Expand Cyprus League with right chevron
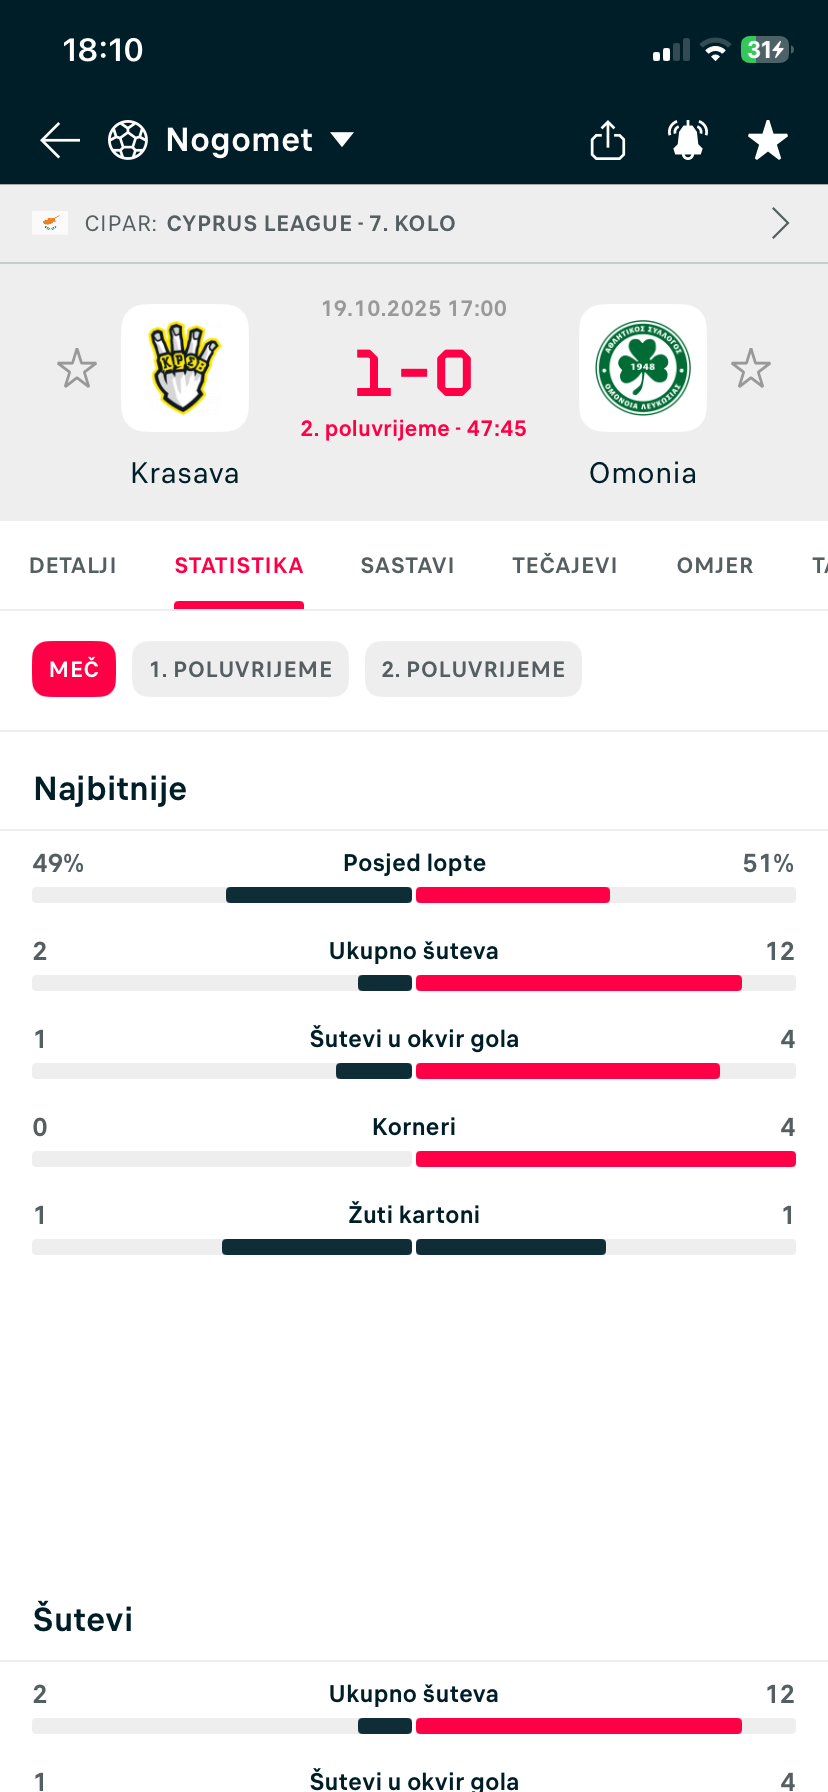The height and width of the screenshot is (1792, 828). click(780, 223)
